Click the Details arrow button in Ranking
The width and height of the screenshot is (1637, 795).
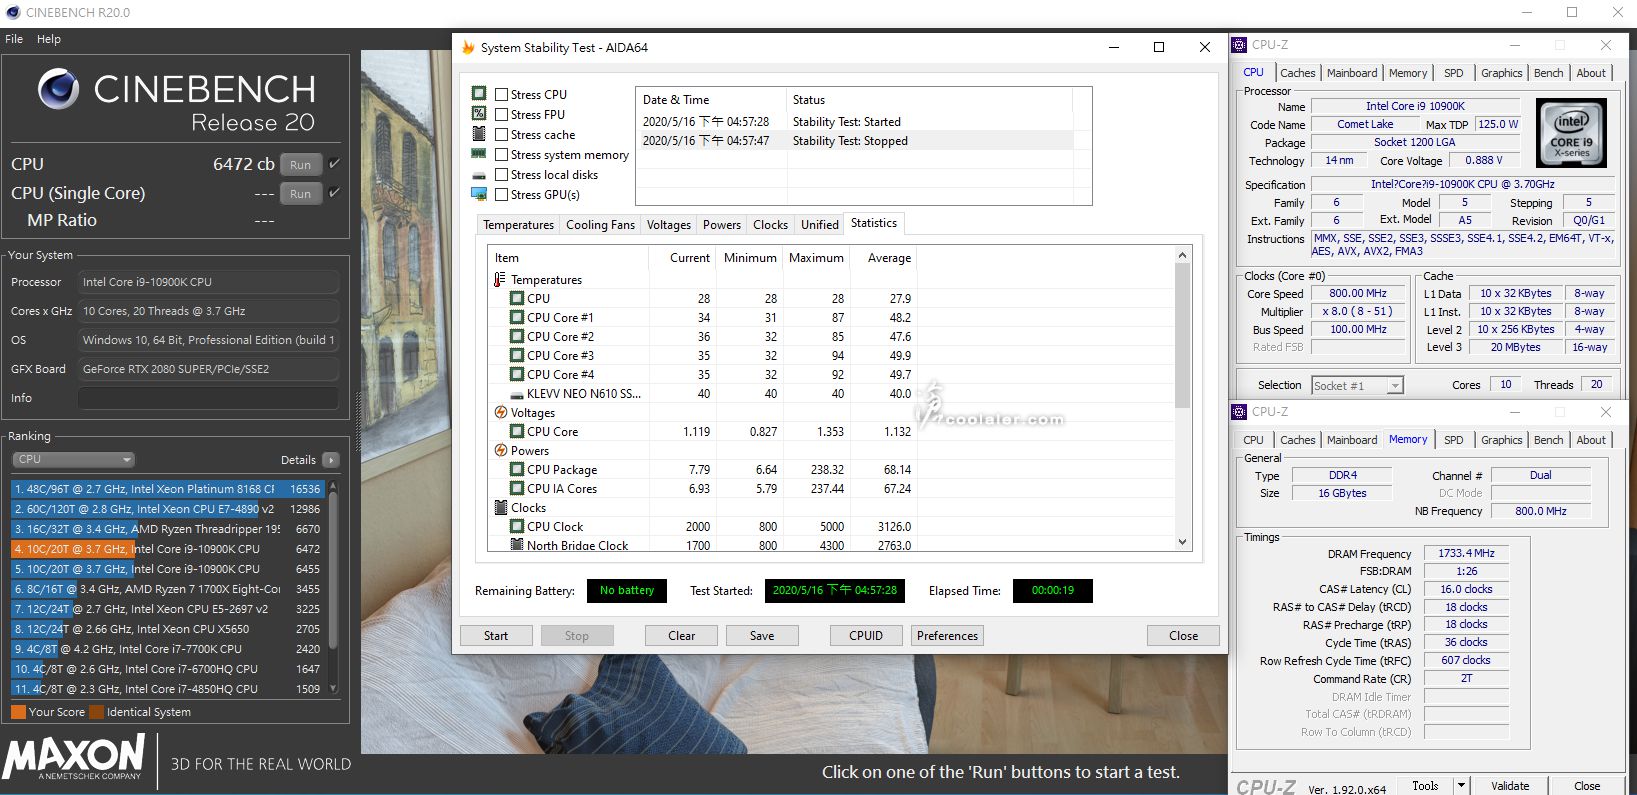(331, 460)
